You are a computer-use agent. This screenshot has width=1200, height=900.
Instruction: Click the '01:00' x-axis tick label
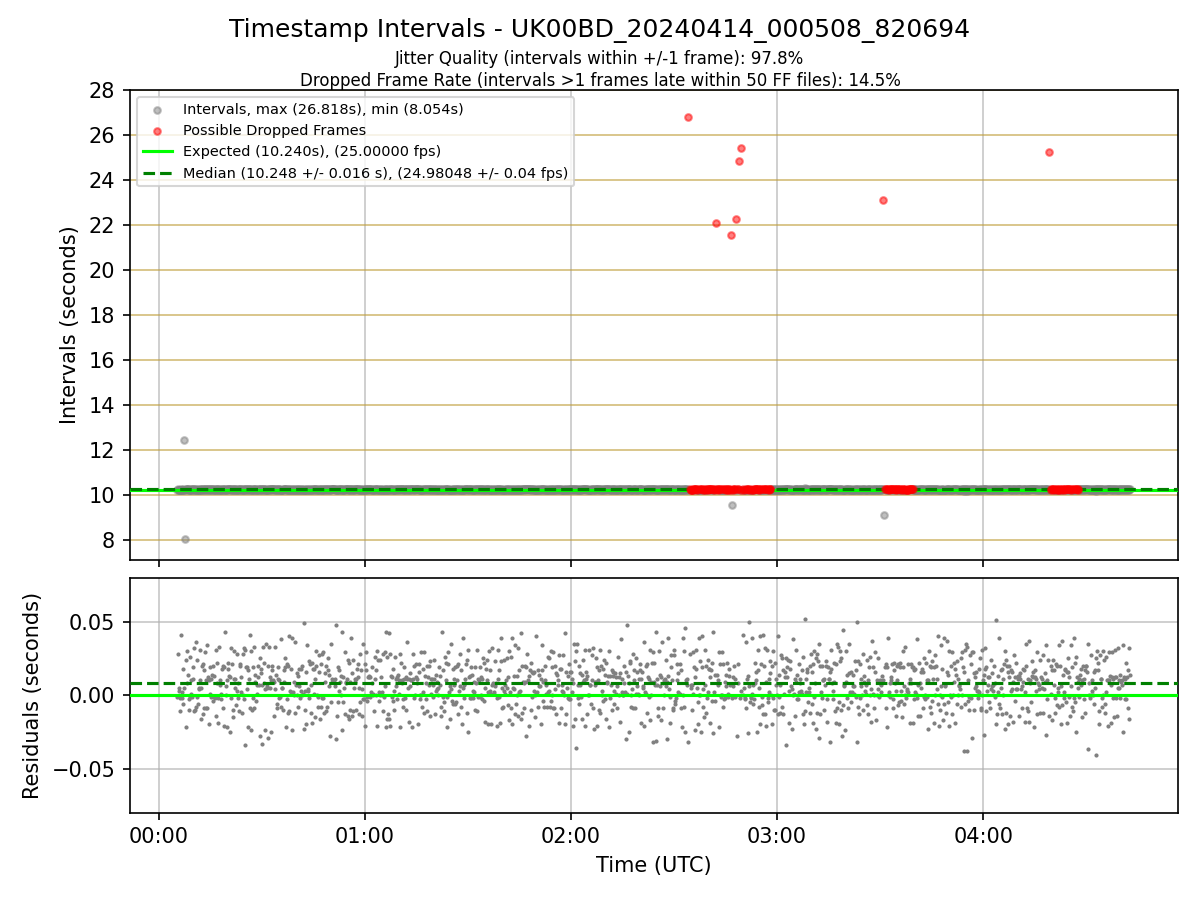pyautogui.click(x=365, y=835)
